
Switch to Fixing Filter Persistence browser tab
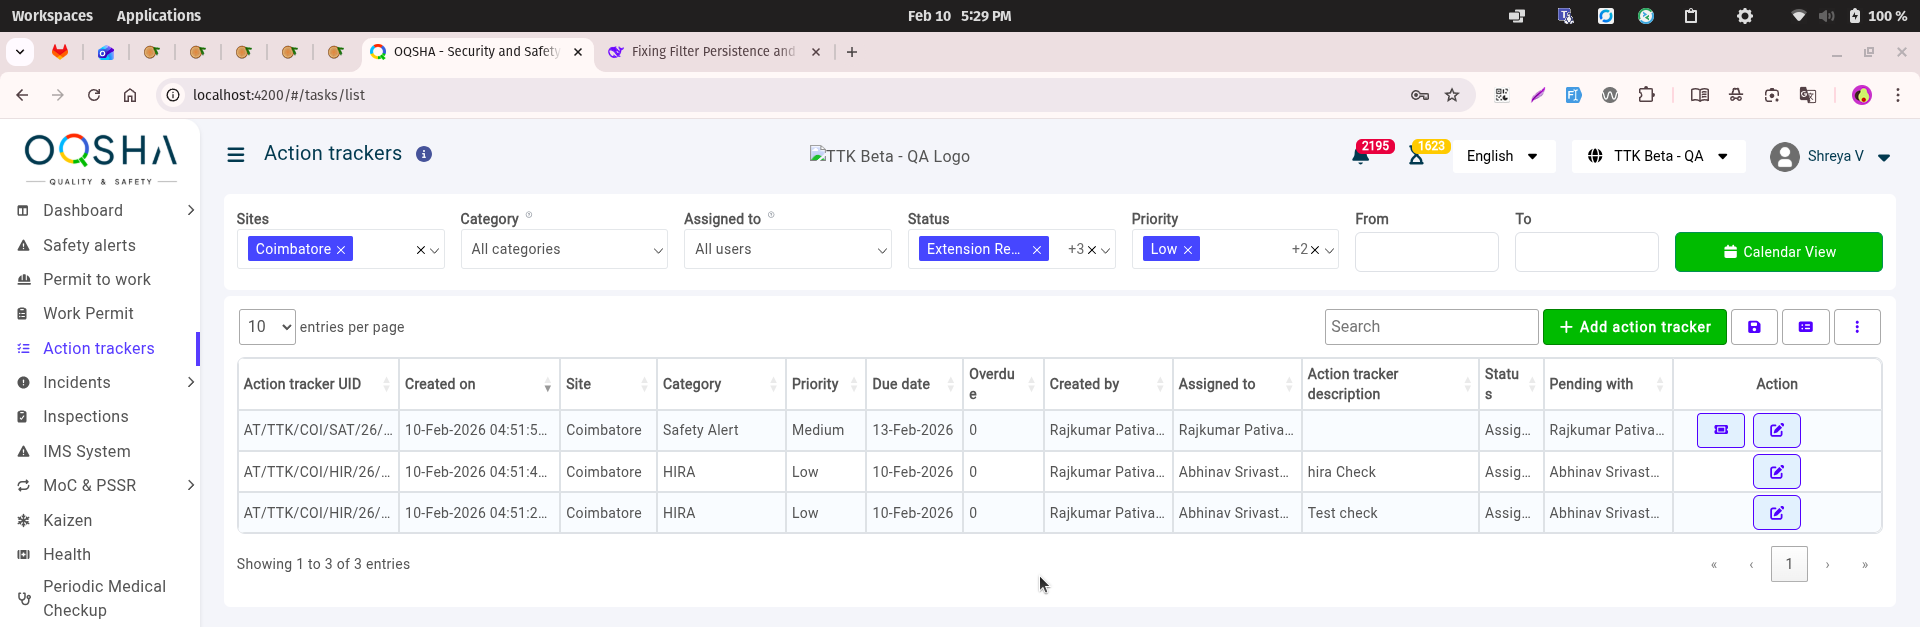tap(712, 52)
